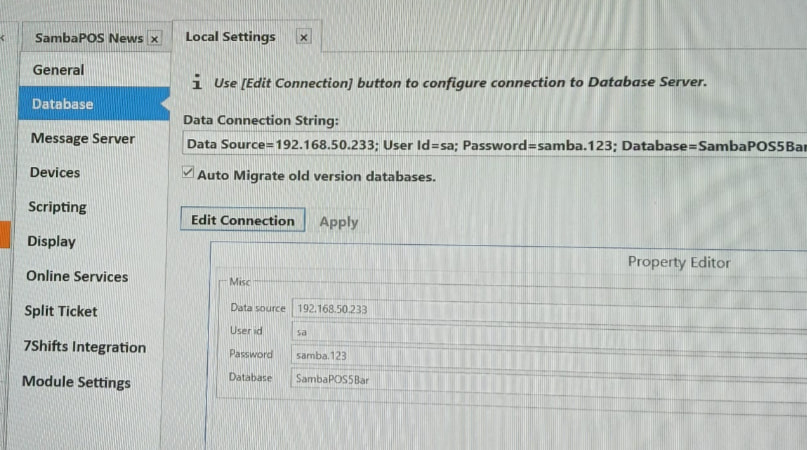This screenshot has width=807, height=450.
Task: Show the Display settings
Action: [51, 242]
